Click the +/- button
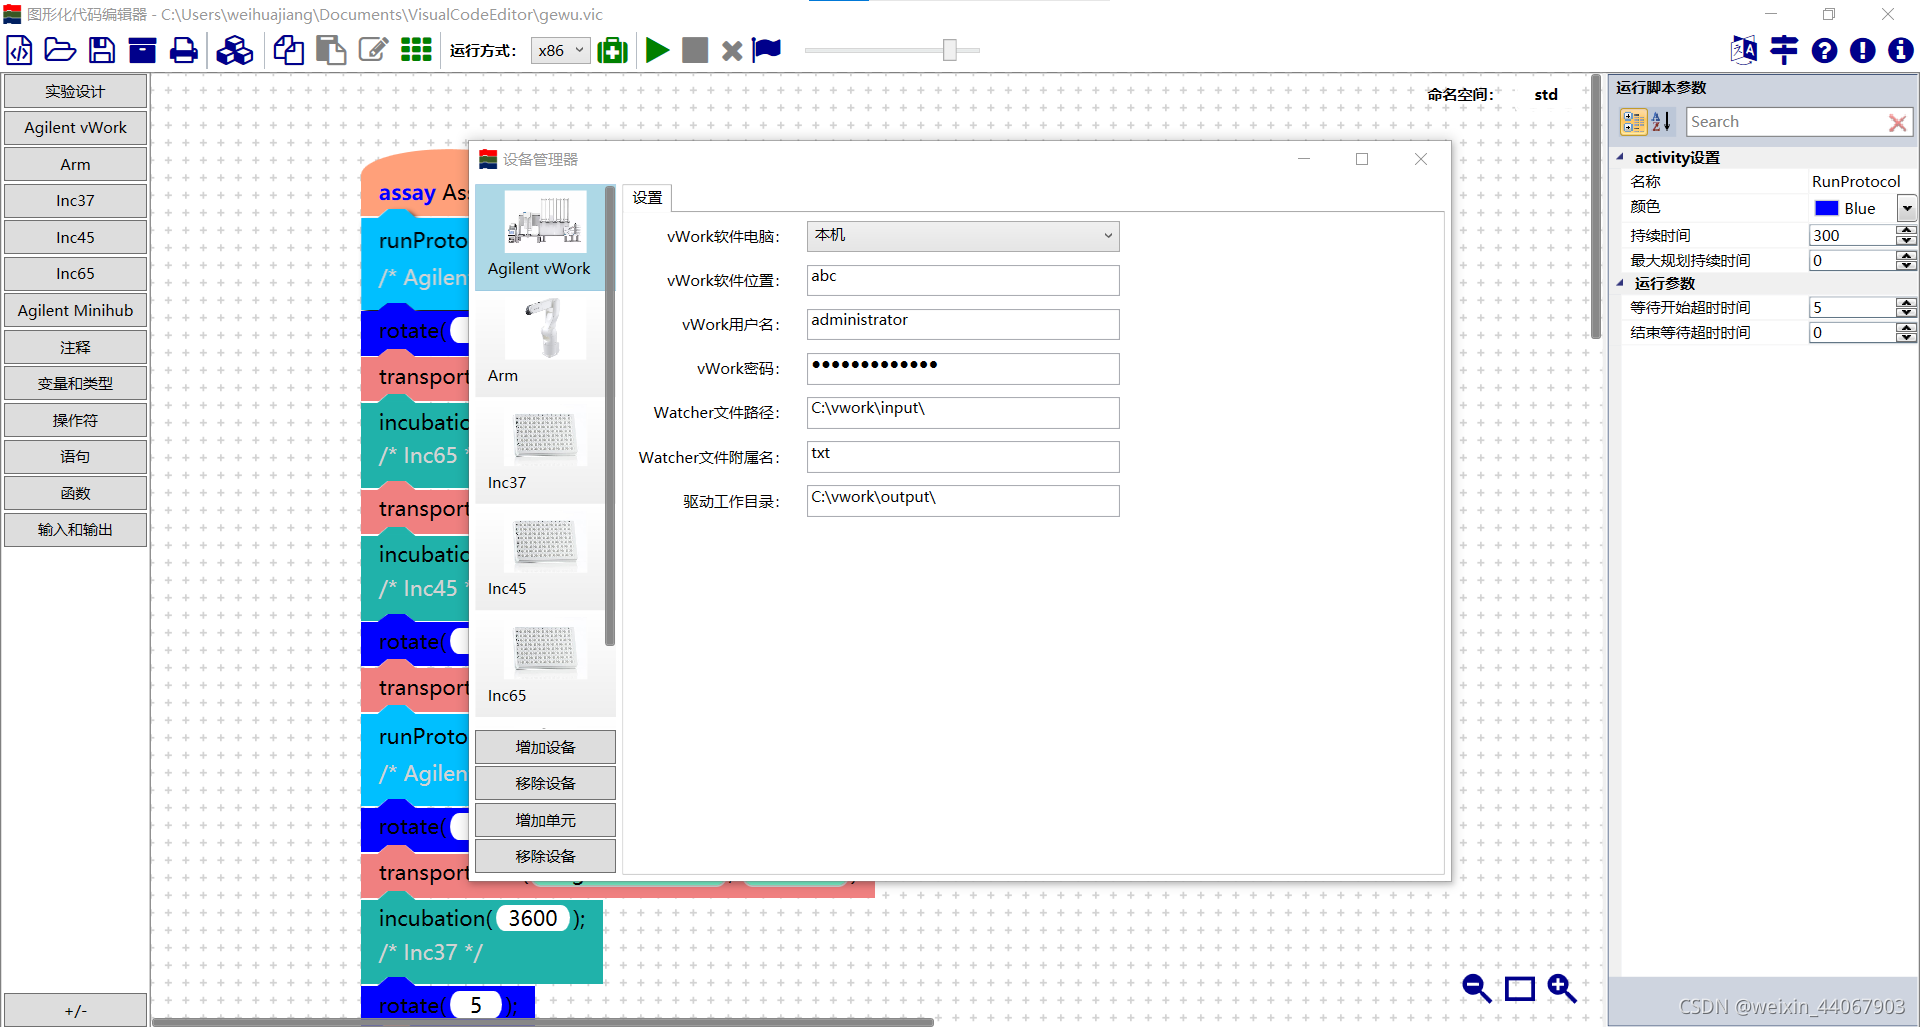The width and height of the screenshot is (1920, 1027). 75,1010
